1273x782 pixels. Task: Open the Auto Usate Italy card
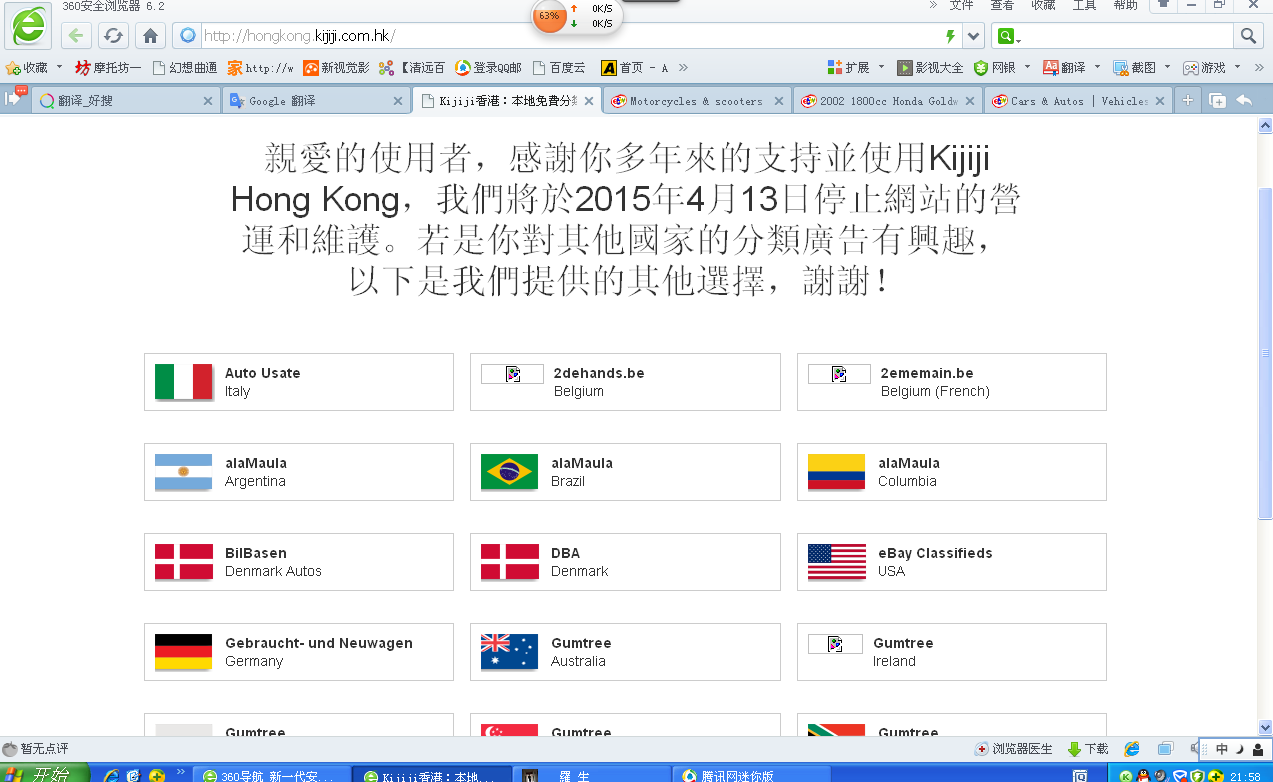pos(299,381)
